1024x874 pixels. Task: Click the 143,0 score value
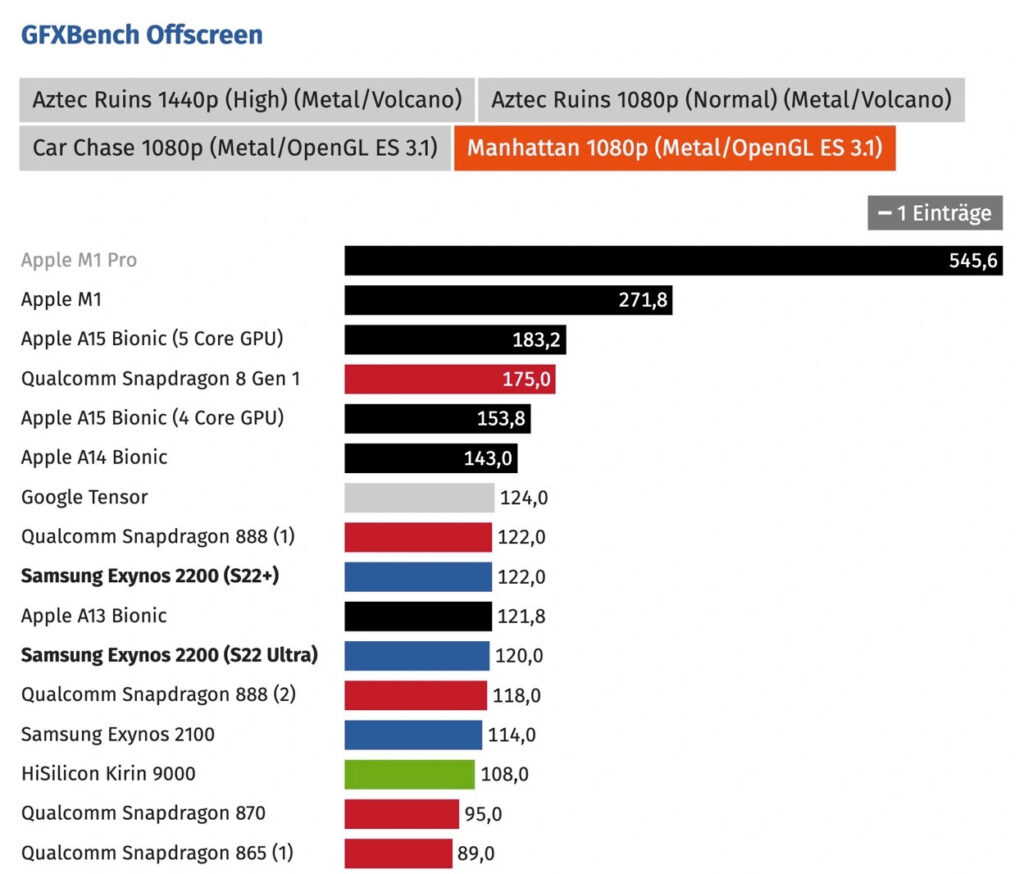(x=488, y=459)
